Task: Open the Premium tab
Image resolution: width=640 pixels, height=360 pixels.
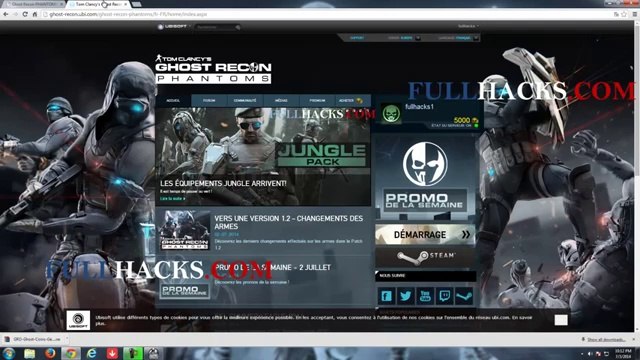Action: (317, 100)
